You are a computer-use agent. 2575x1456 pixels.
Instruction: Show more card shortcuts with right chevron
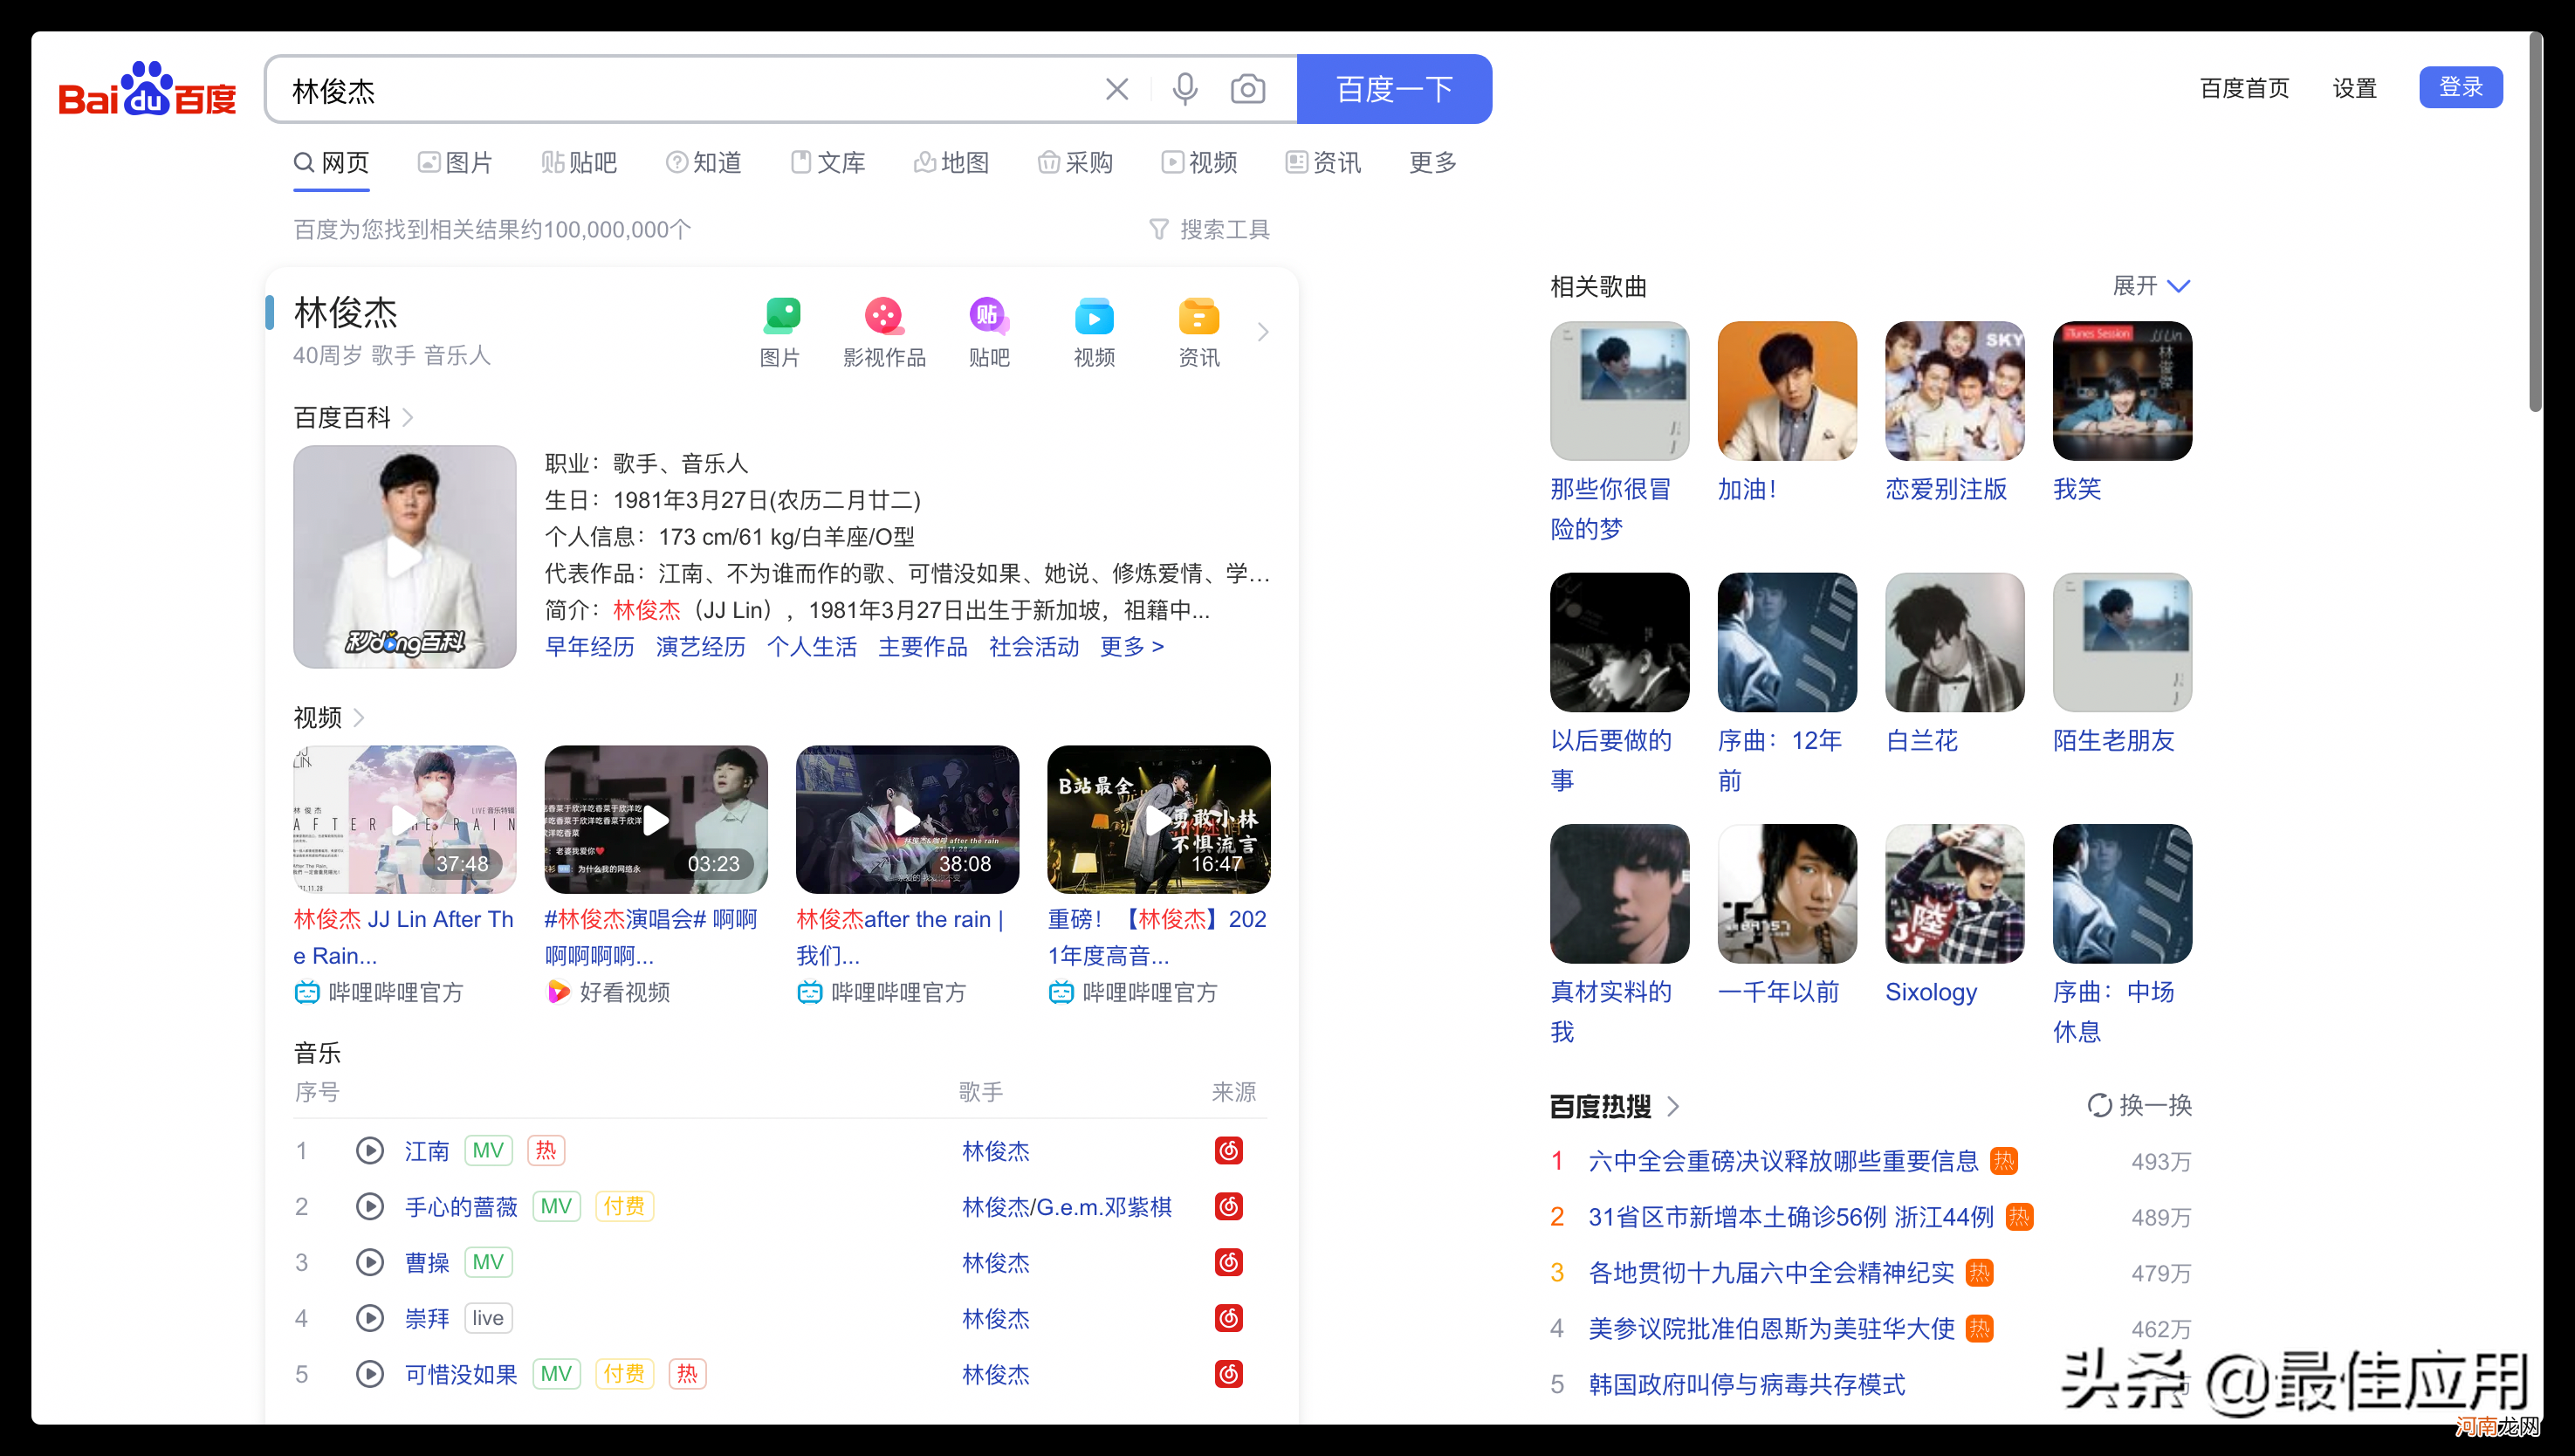click(1263, 331)
